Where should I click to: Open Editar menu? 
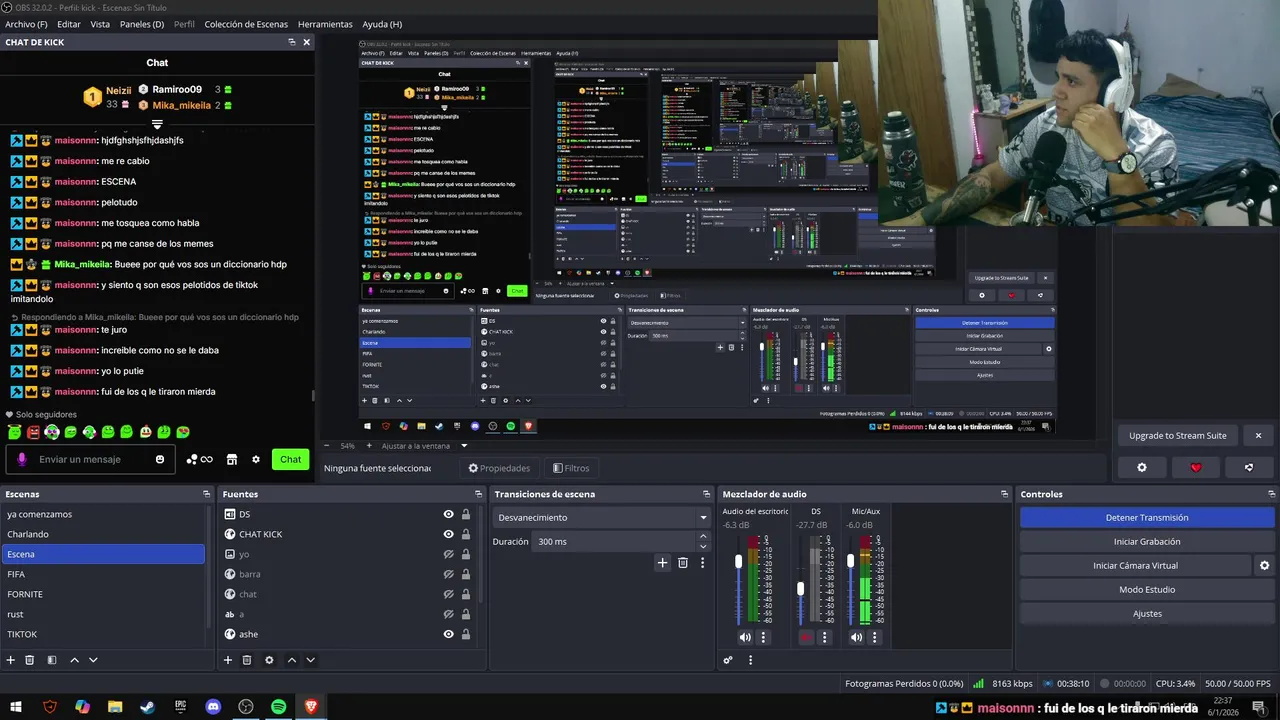(x=69, y=24)
